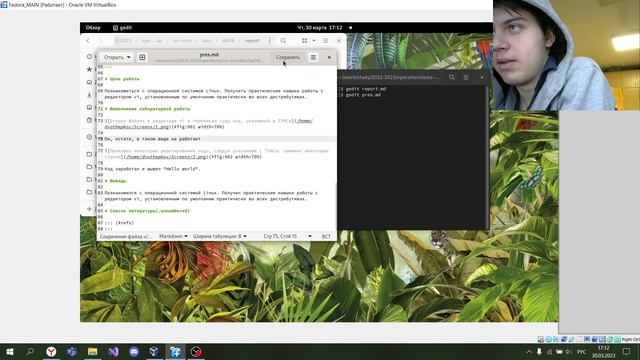Create a new tab in gedit
Screen dimensions: 640x360
(142, 58)
